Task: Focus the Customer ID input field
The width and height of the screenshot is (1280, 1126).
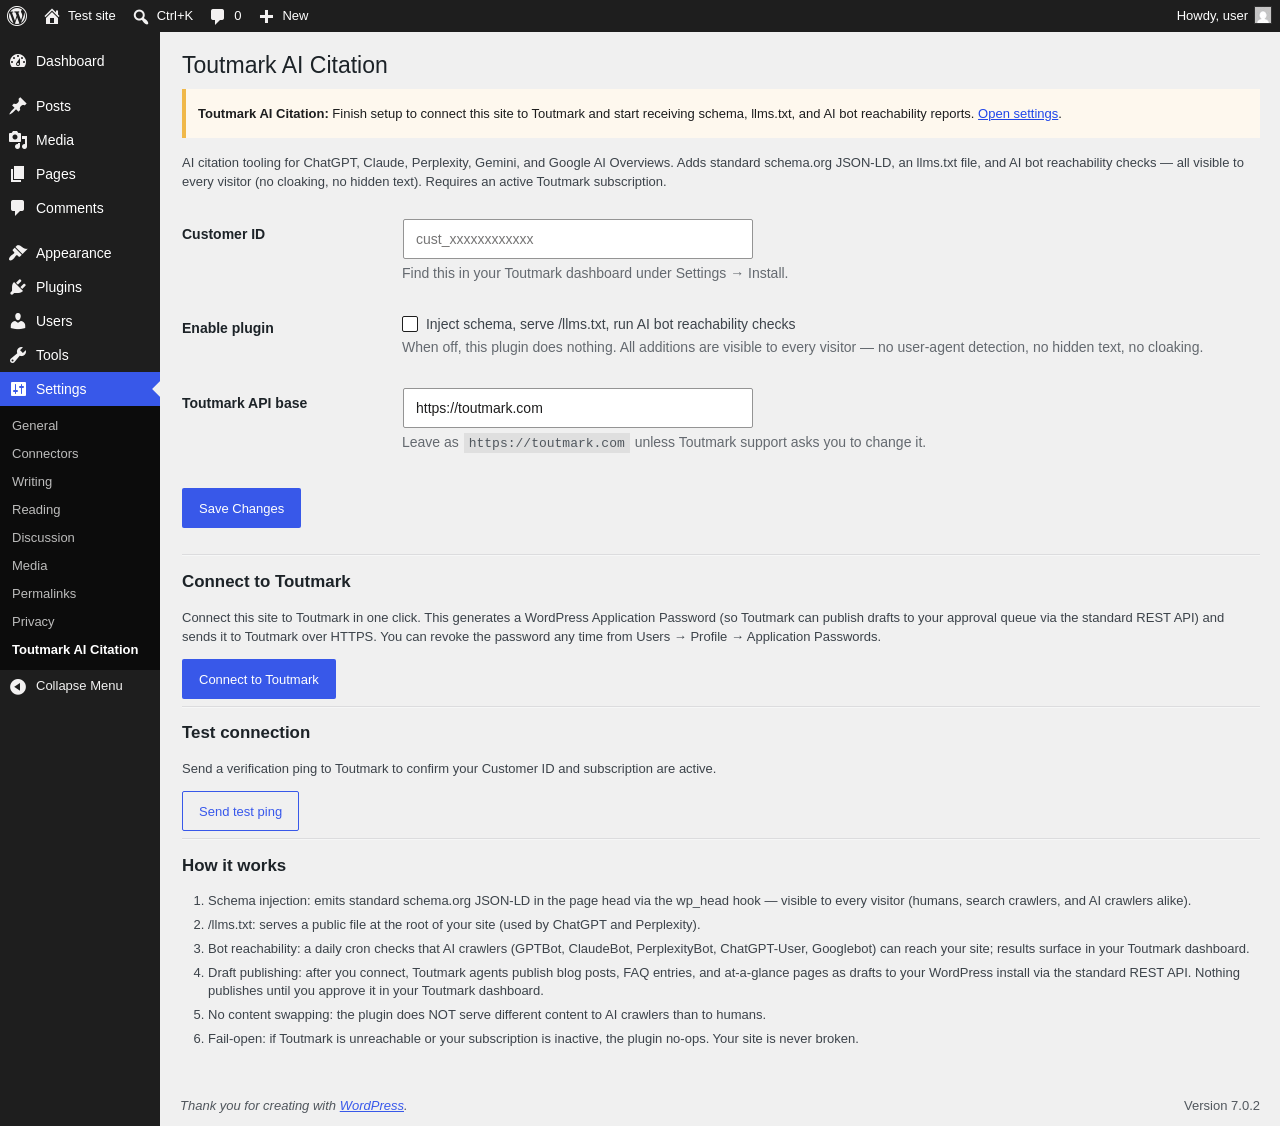Action: pyautogui.click(x=578, y=239)
